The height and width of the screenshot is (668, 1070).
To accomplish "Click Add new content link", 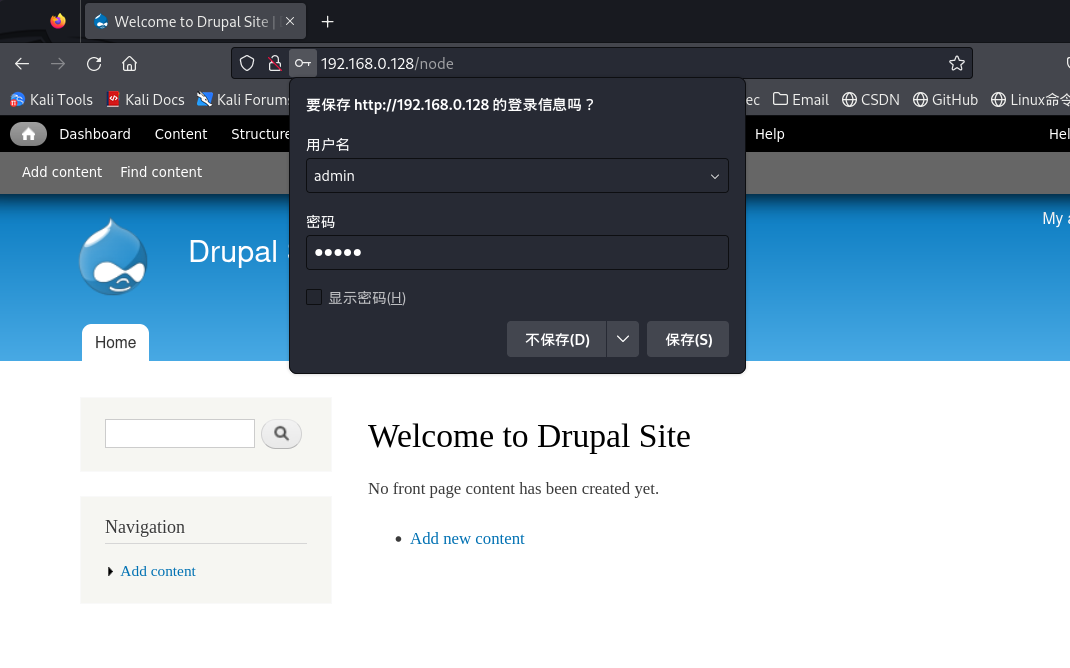I will coord(467,538).
